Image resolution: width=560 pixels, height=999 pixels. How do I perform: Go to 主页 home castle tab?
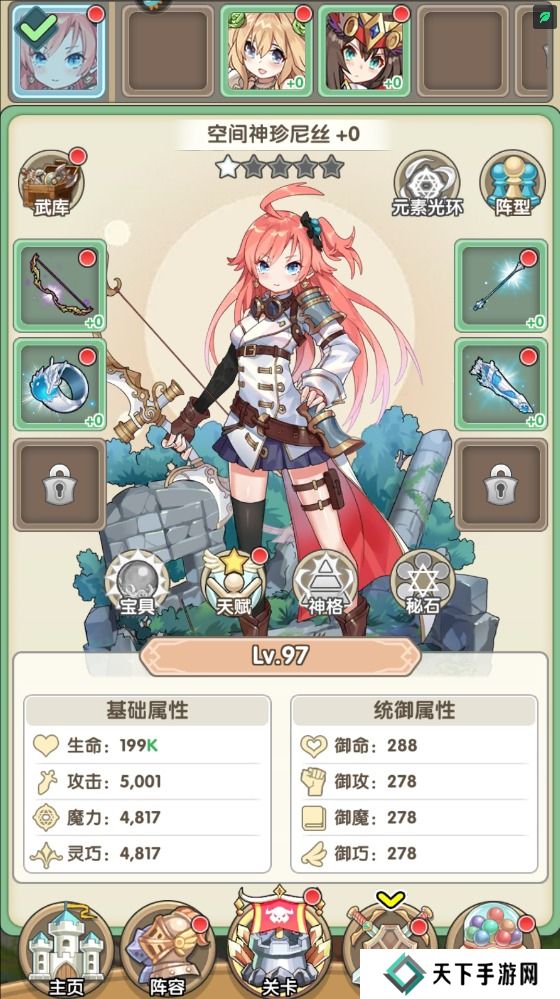click(x=66, y=949)
